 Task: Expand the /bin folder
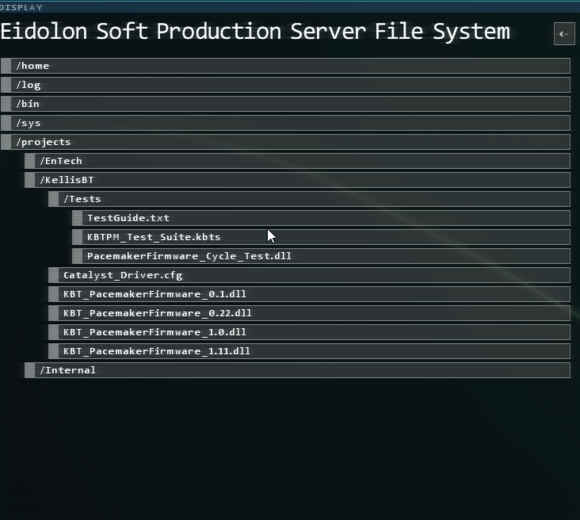(x=286, y=104)
